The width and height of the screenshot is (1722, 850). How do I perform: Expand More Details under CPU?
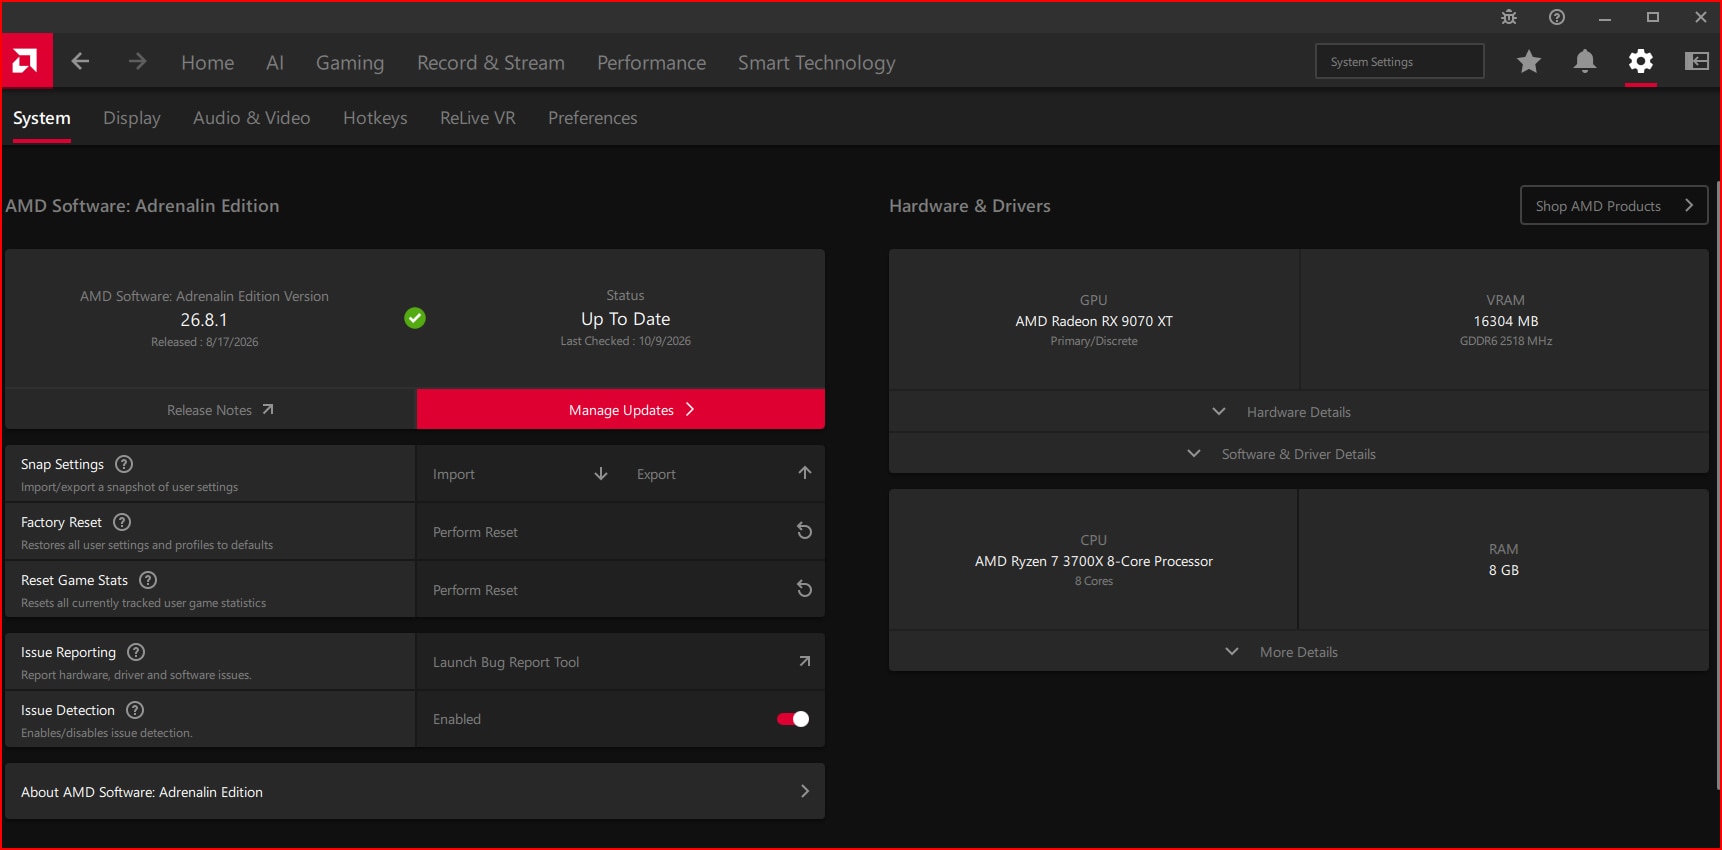click(1298, 652)
